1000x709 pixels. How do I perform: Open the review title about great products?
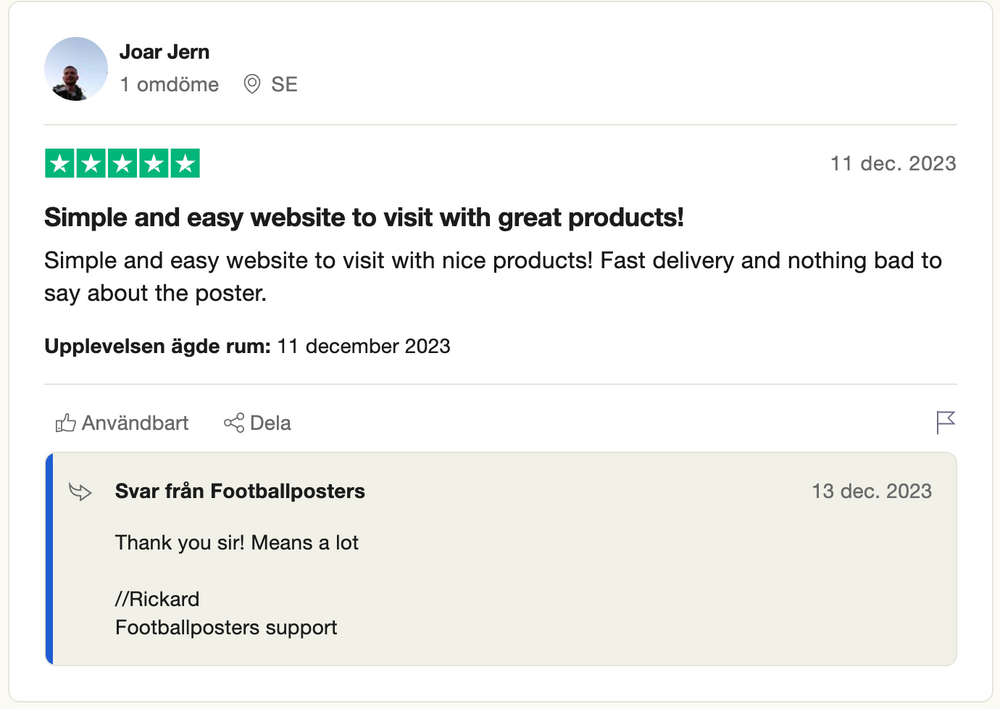coord(364,218)
